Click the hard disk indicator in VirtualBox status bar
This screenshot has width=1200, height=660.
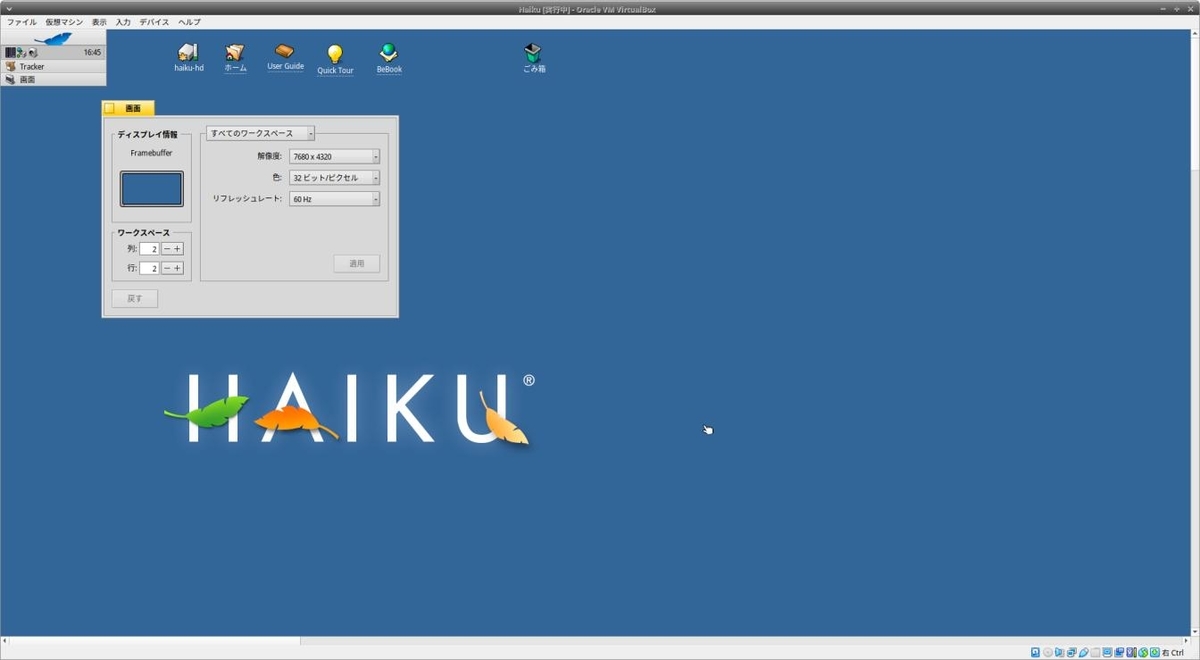pos(1035,652)
